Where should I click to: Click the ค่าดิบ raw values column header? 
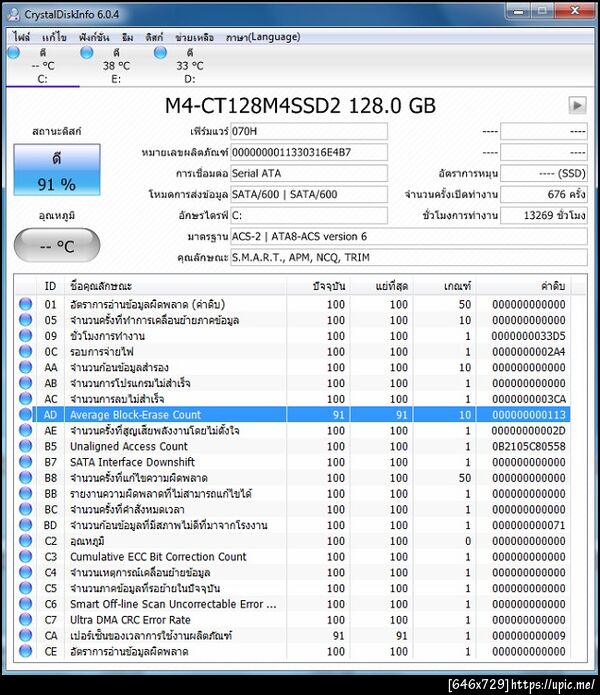tap(524, 286)
